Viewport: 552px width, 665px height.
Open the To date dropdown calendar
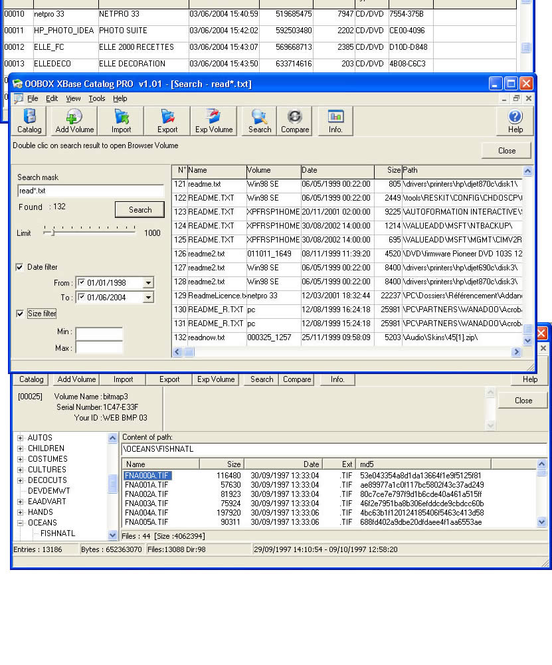pos(148,298)
